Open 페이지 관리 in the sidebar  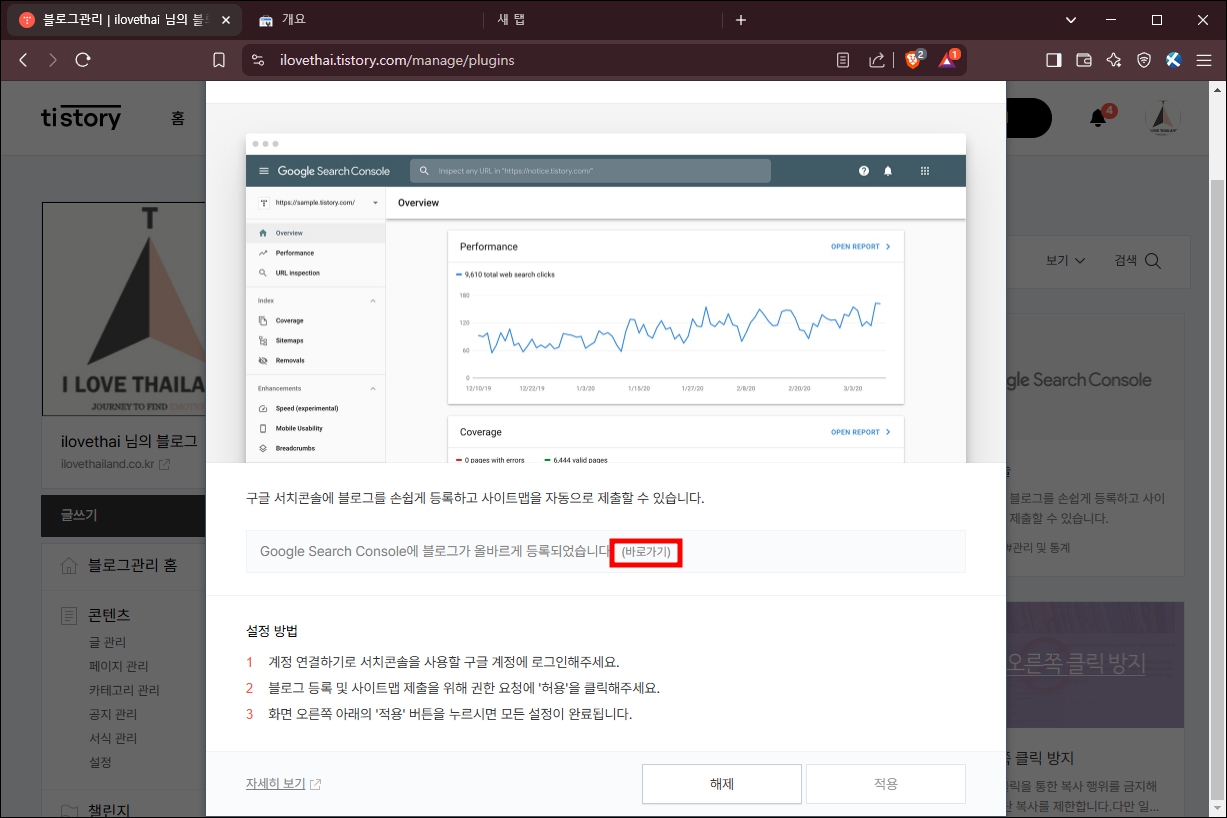pyautogui.click(x=118, y=666)
